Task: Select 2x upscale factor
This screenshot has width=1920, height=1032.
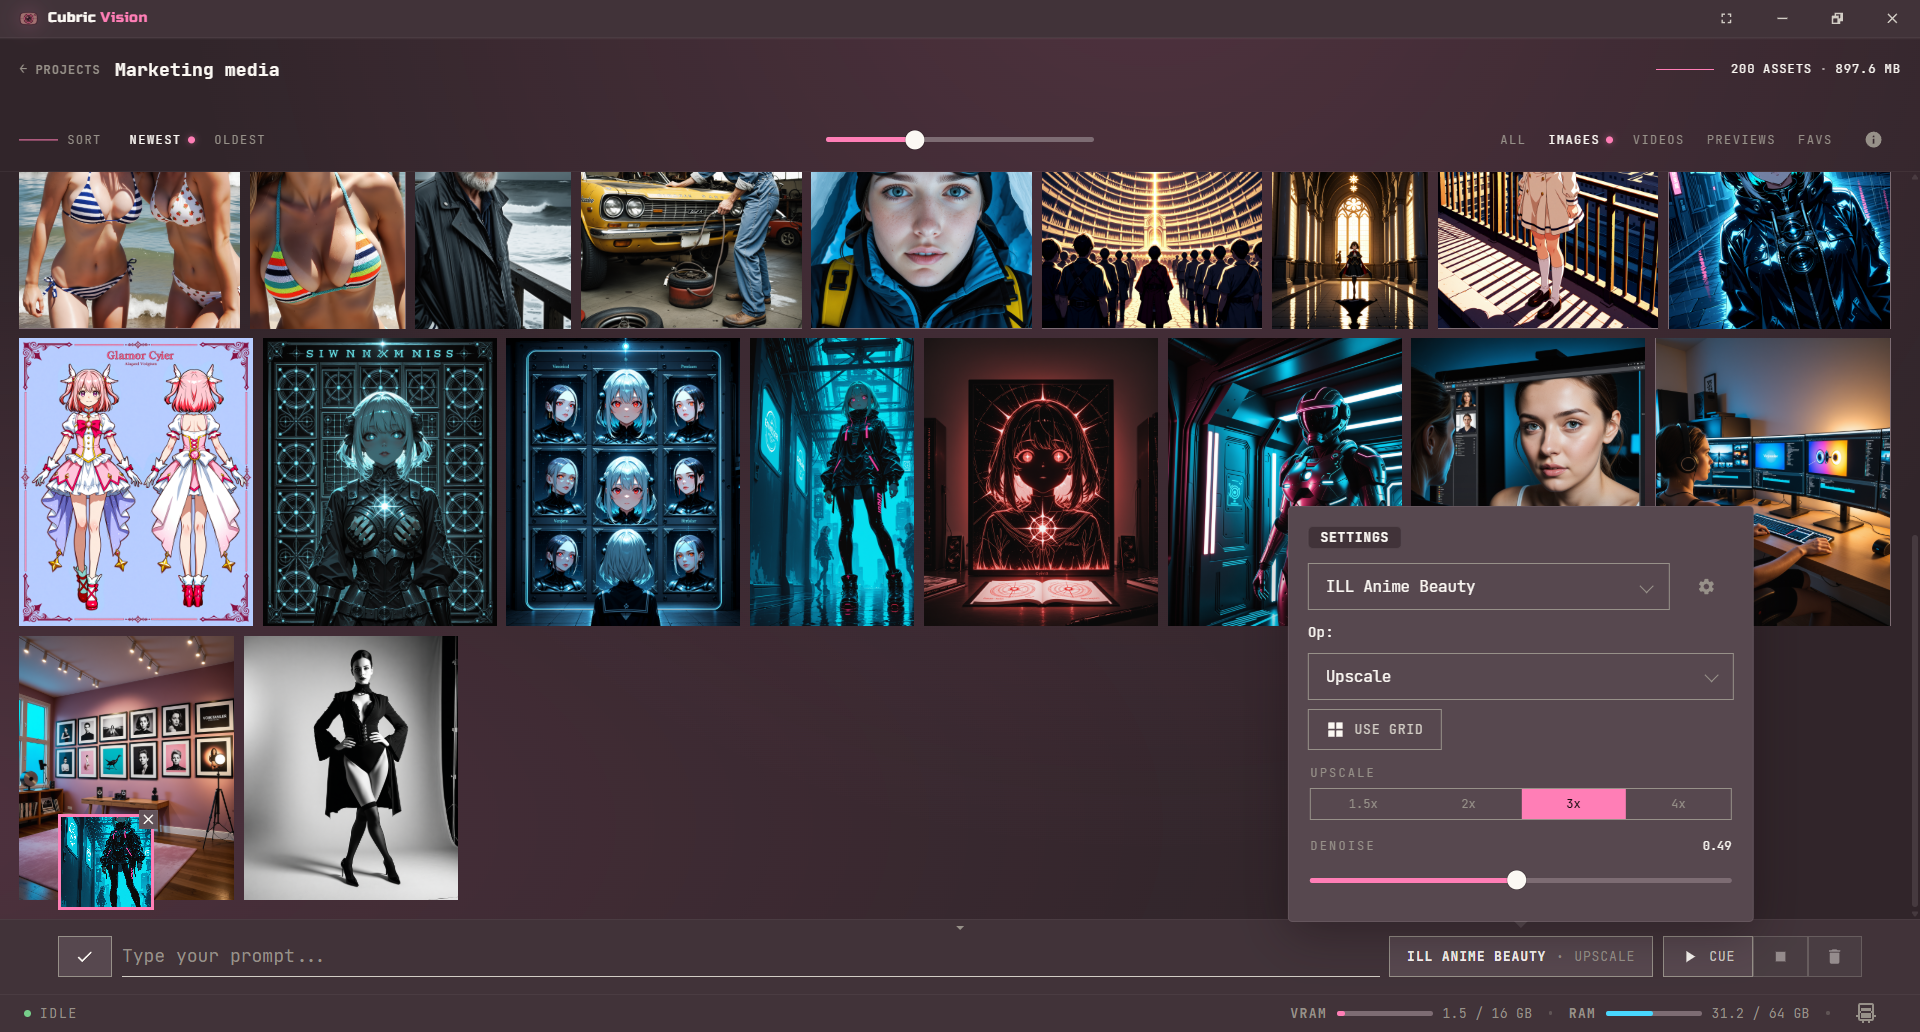Action: click(1468, 804)
